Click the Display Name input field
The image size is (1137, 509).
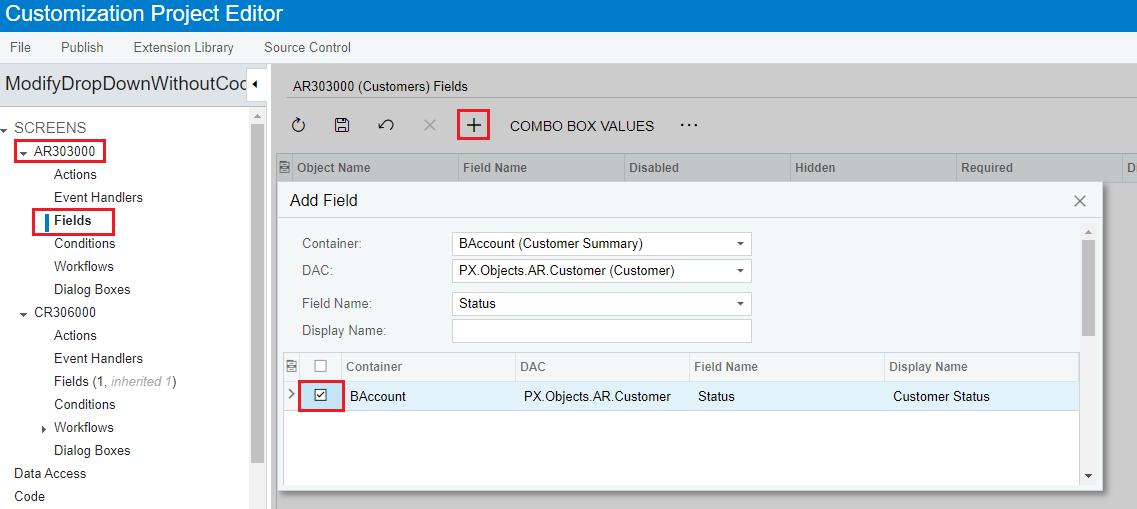pyautogui.click(x=601, y=331)
